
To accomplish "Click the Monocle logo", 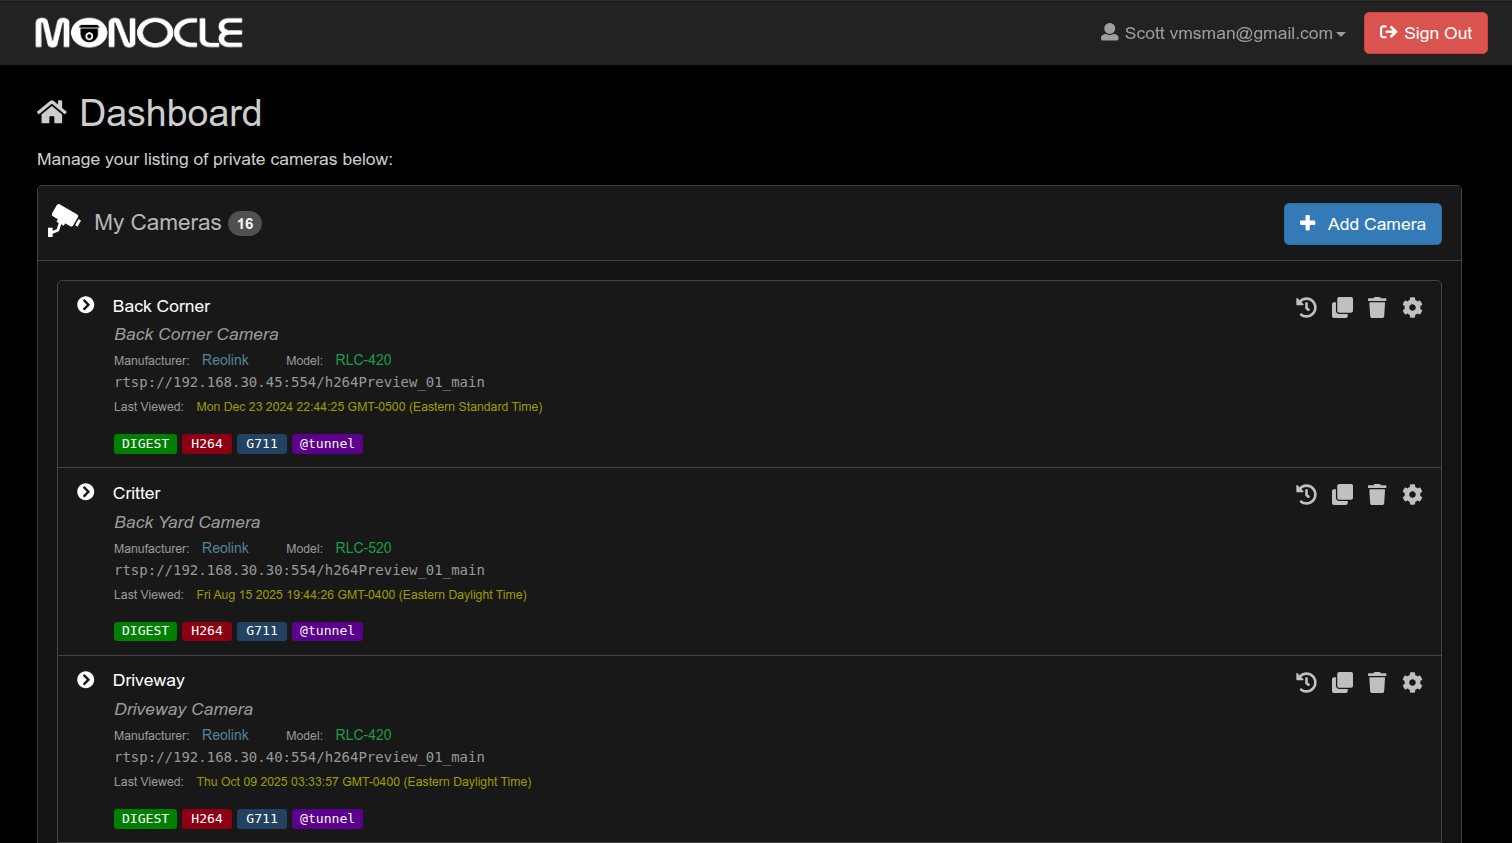I will [x=139, y=33].
